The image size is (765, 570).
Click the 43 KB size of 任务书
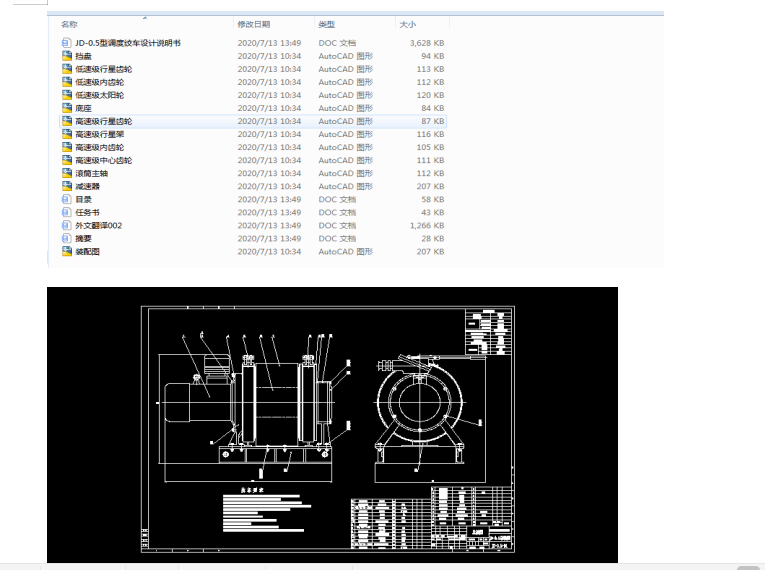pyautogui.click(x=433, y=212)
